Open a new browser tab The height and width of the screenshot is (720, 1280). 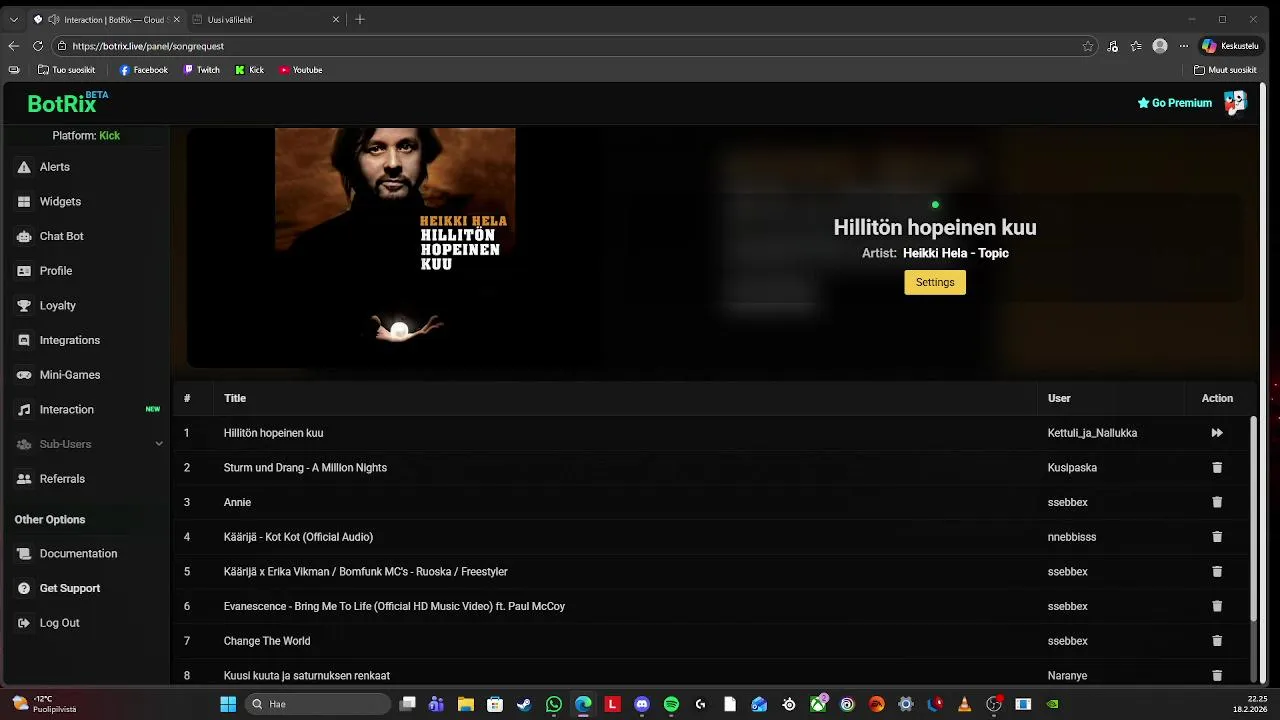tap(360, 19)
